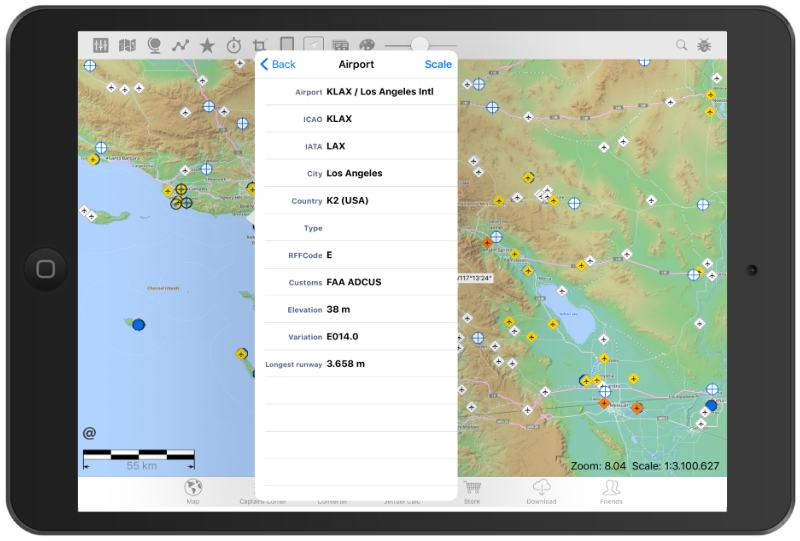Select Longest runway value 3.658 m

point(345,364)
